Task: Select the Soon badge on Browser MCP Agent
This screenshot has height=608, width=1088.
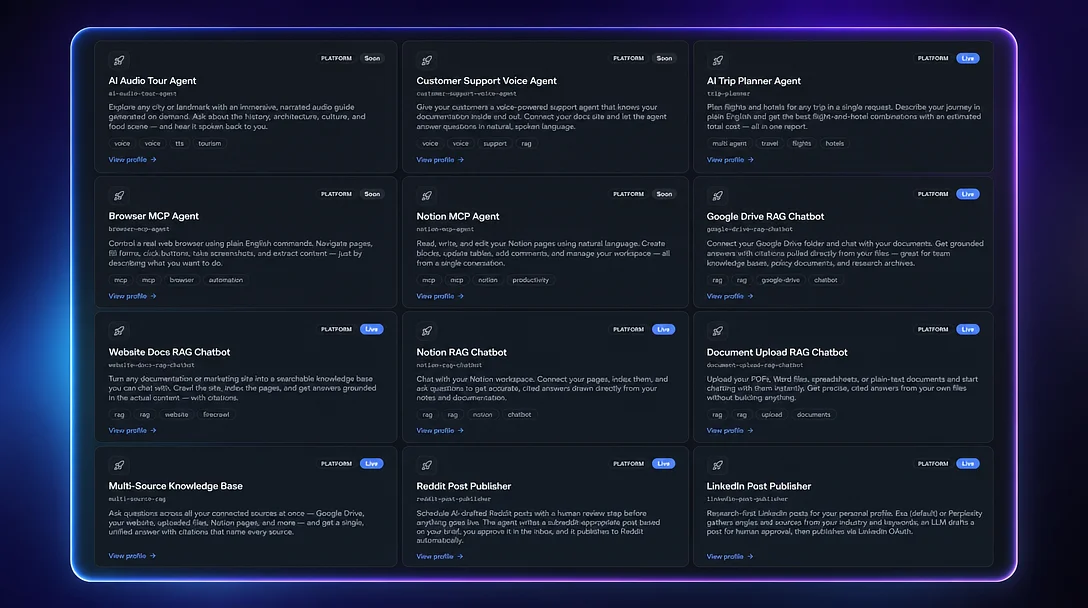Action: [372, 194]
